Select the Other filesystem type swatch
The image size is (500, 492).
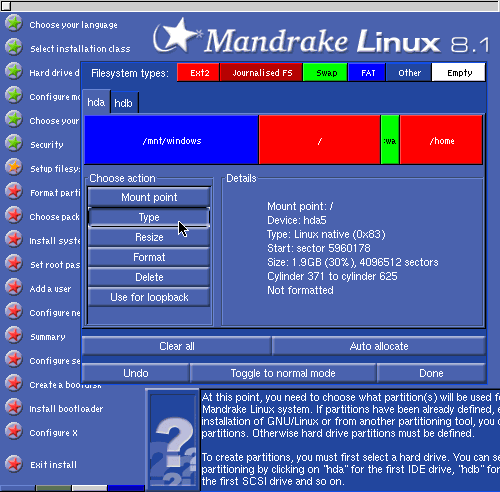409,72
